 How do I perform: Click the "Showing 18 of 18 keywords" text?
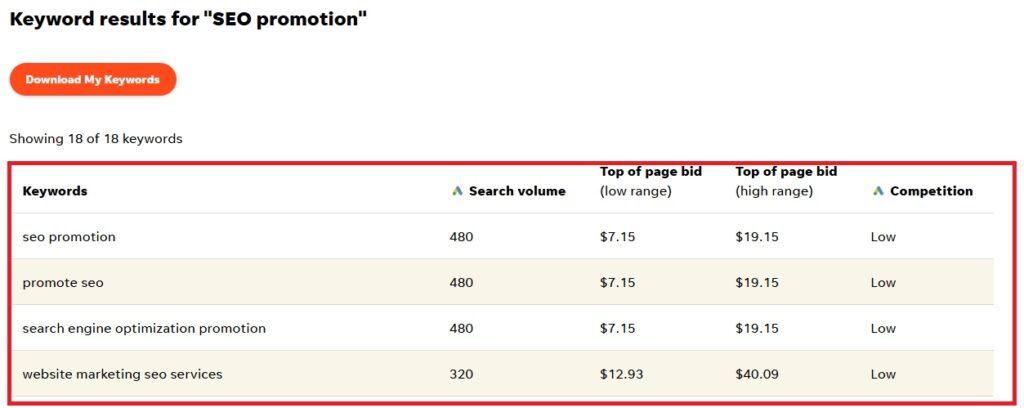click(x=96, y=139)
